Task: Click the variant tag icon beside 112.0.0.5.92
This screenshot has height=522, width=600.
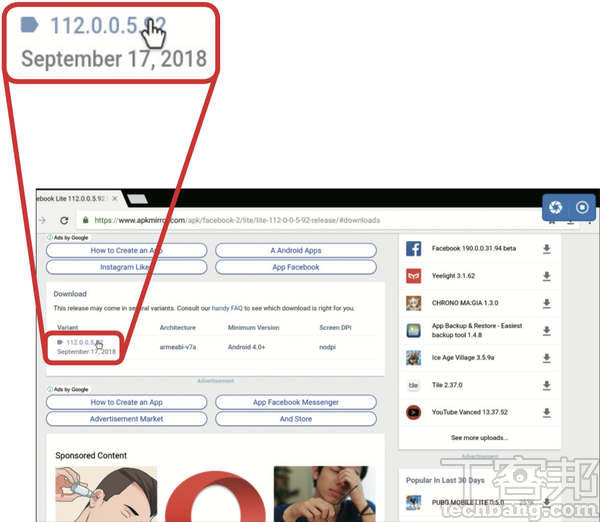Action: coord(60,342)
